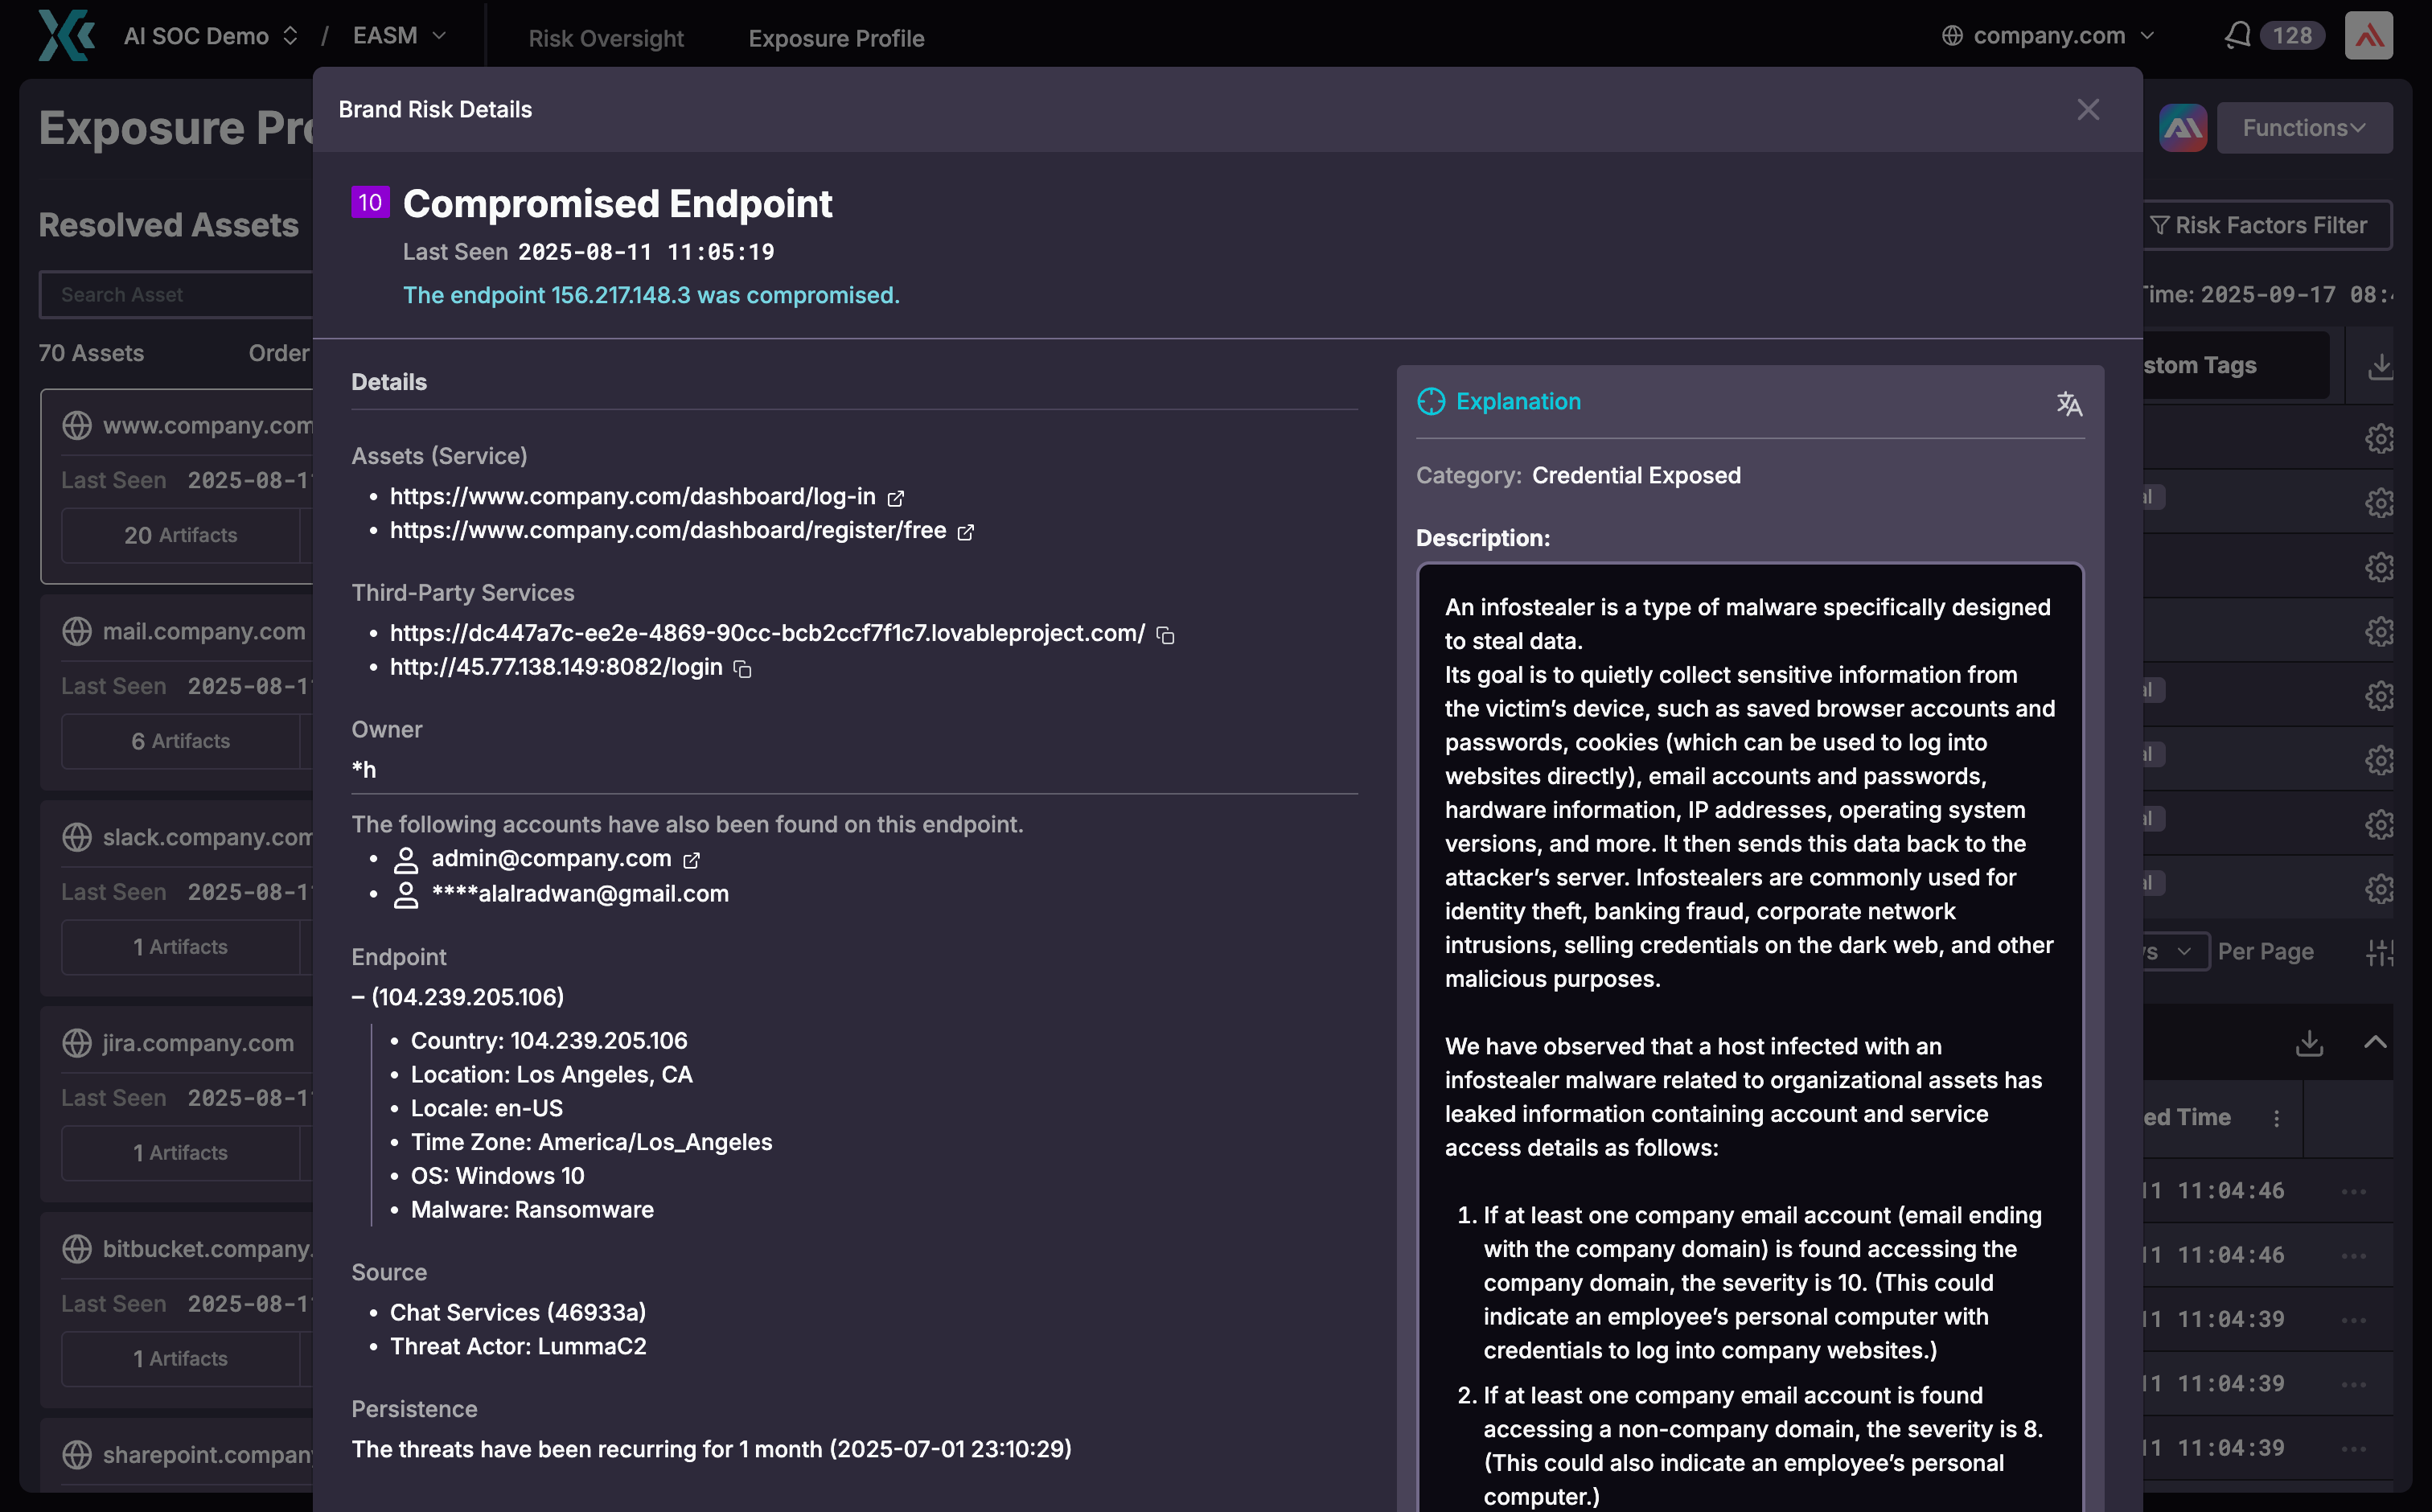Image resolution: width=2432 pixels, height=1512 pixels.
Task: Open the Exposure Profile tab
Action: tap(836, 38)
